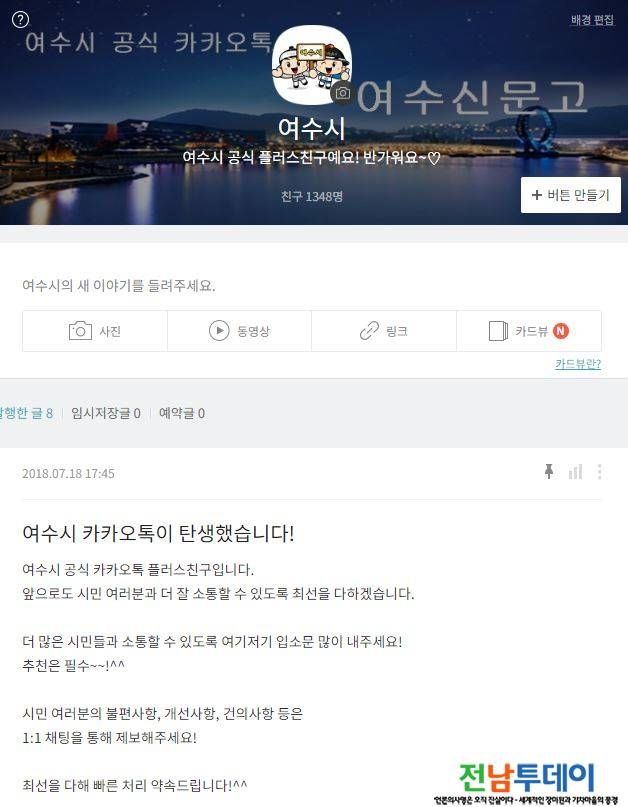Click the 사진 camera icon
The height and width of the screenshot is (807, 628).
click(80, 331)
